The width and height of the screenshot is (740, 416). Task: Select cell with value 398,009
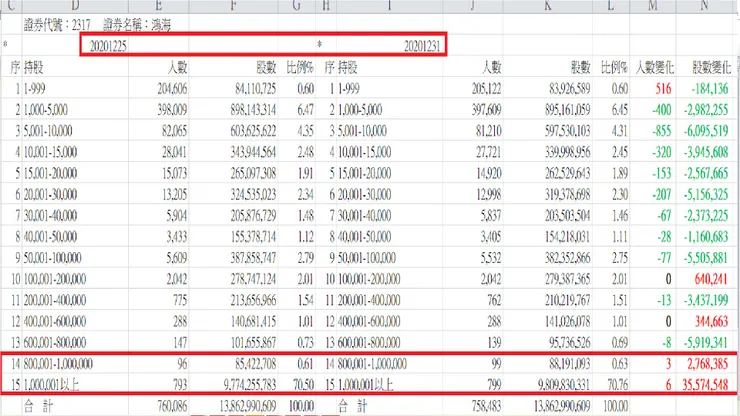172,110
